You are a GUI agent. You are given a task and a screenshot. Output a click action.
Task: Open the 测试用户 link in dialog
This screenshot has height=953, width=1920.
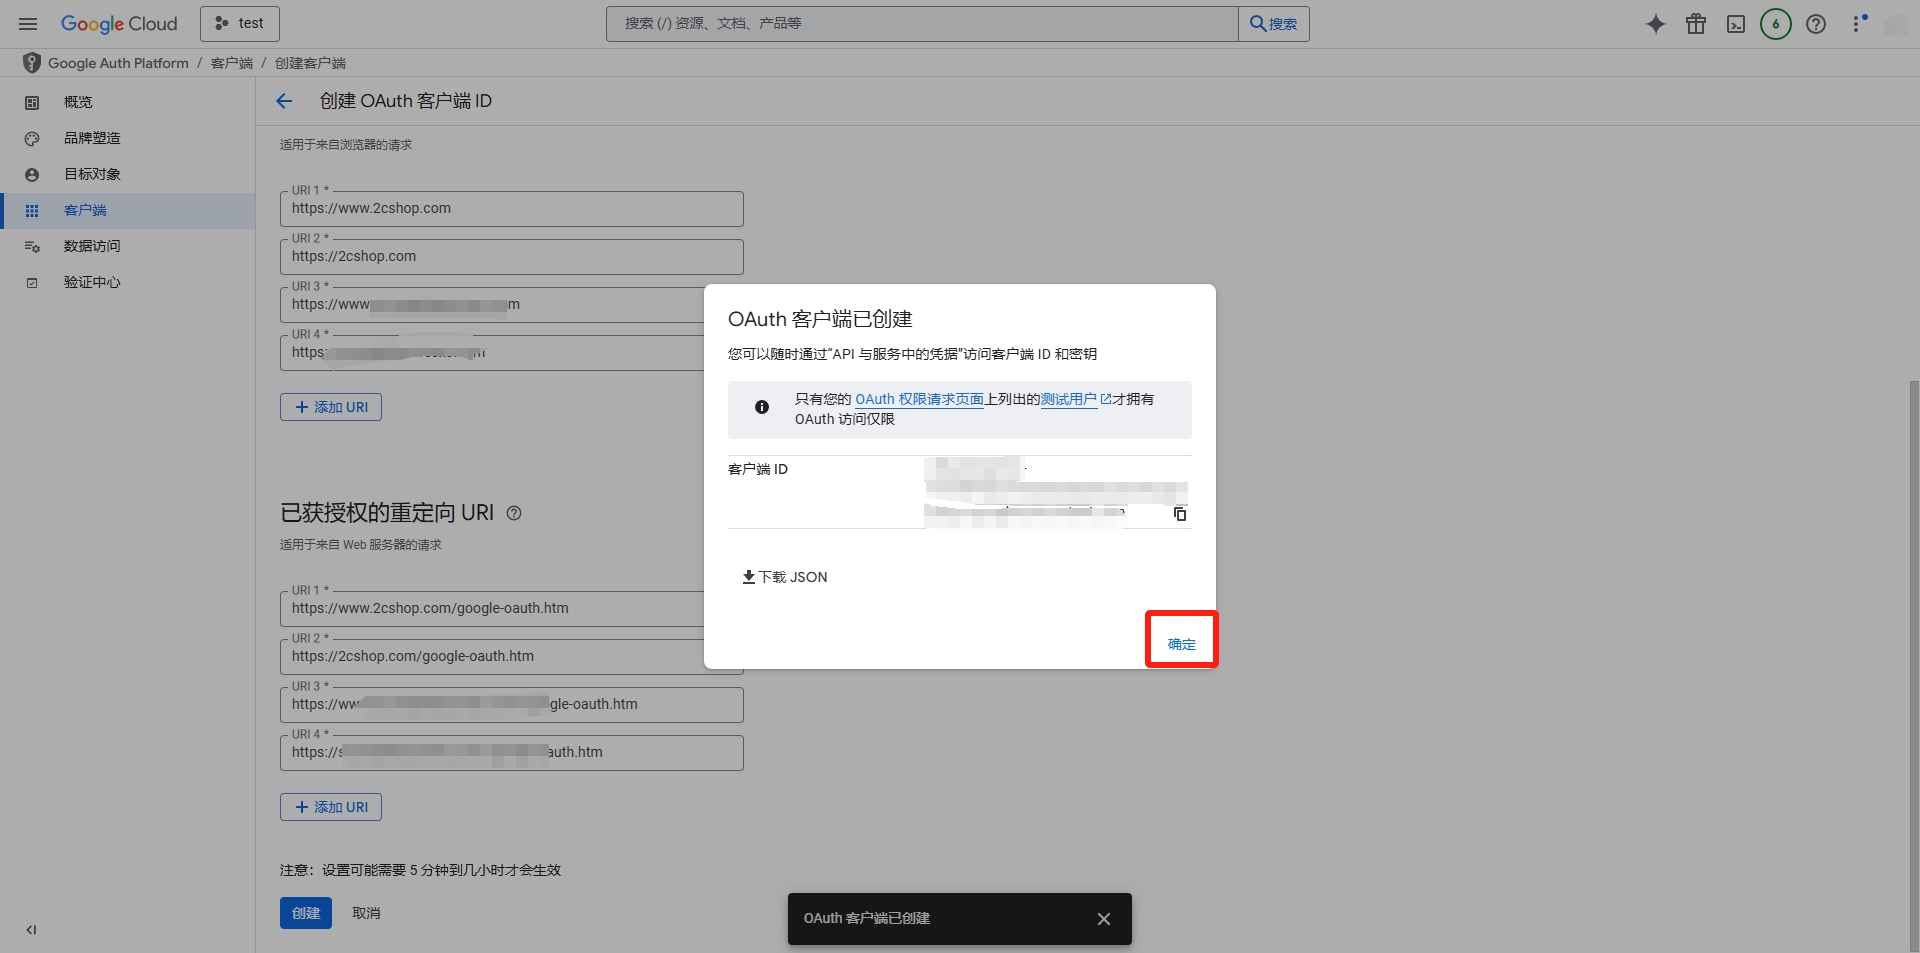1076,399
